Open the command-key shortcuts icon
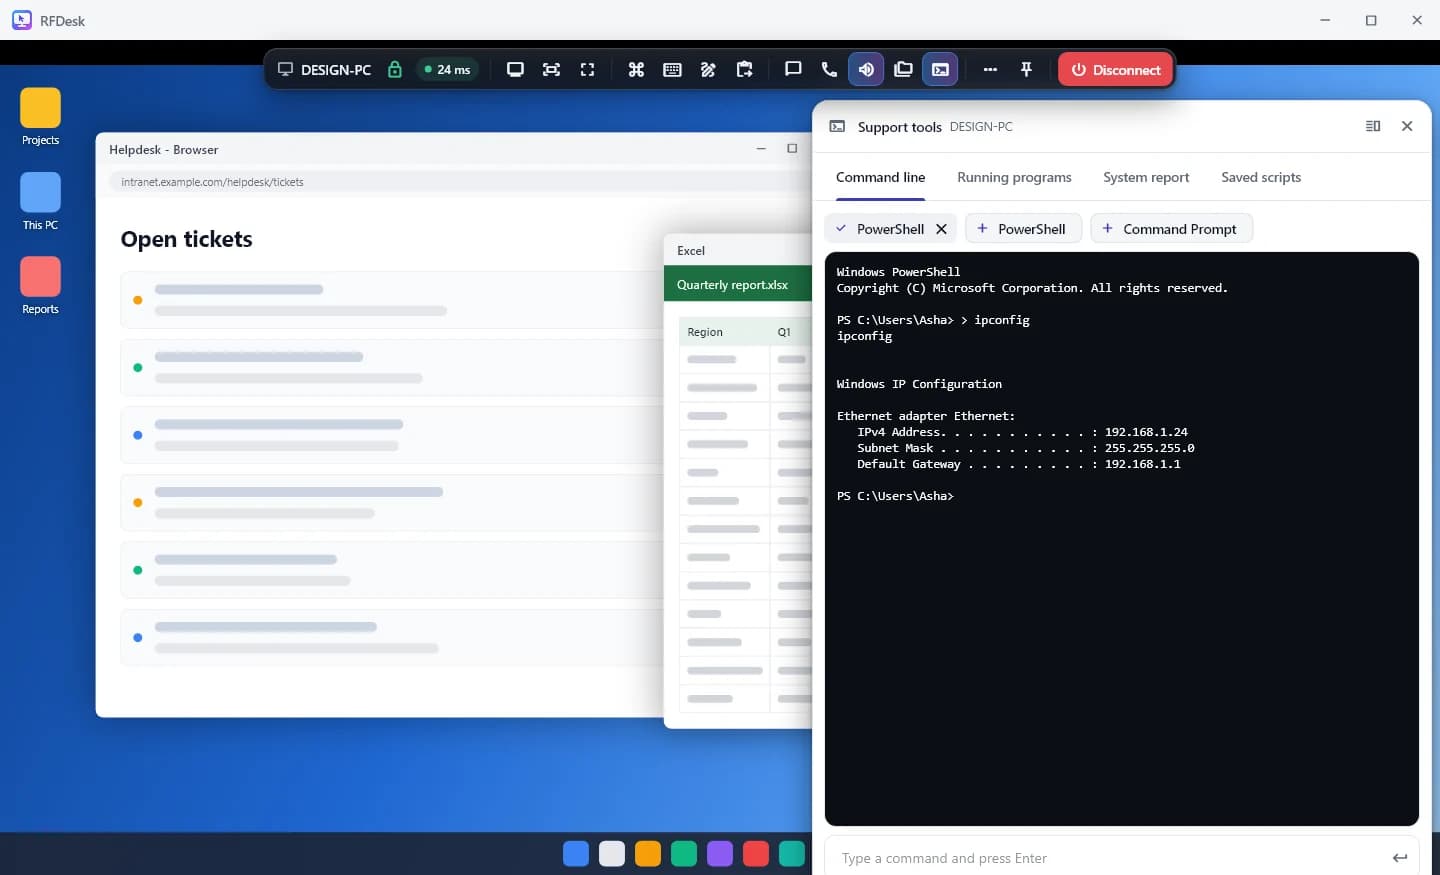This screenshot has width=1440, height=875. (636, 69)
